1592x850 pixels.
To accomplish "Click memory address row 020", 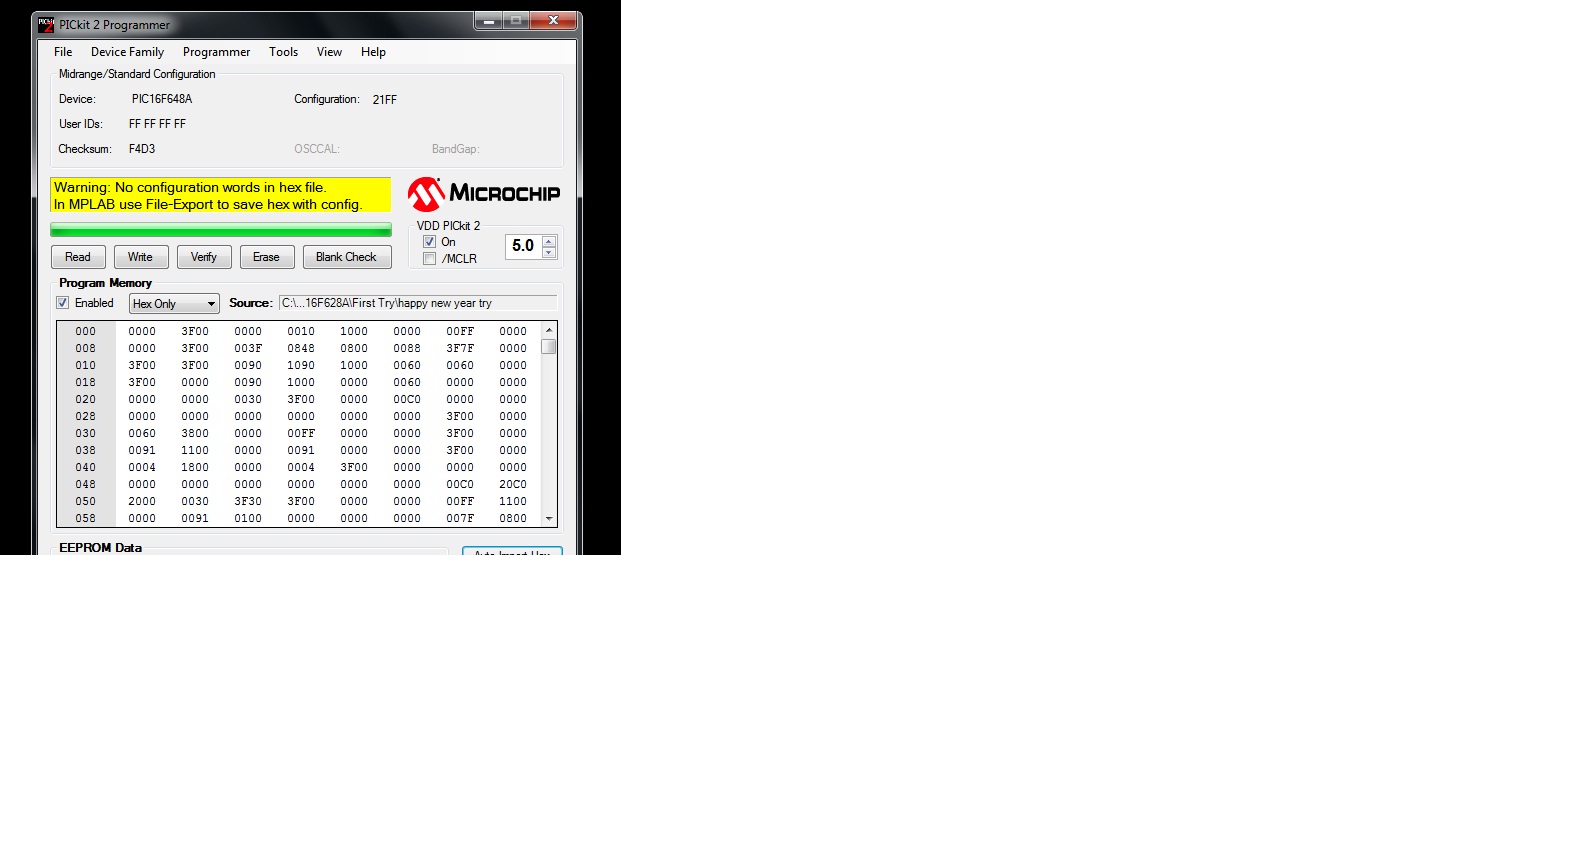I will click(x=86, y=399).
